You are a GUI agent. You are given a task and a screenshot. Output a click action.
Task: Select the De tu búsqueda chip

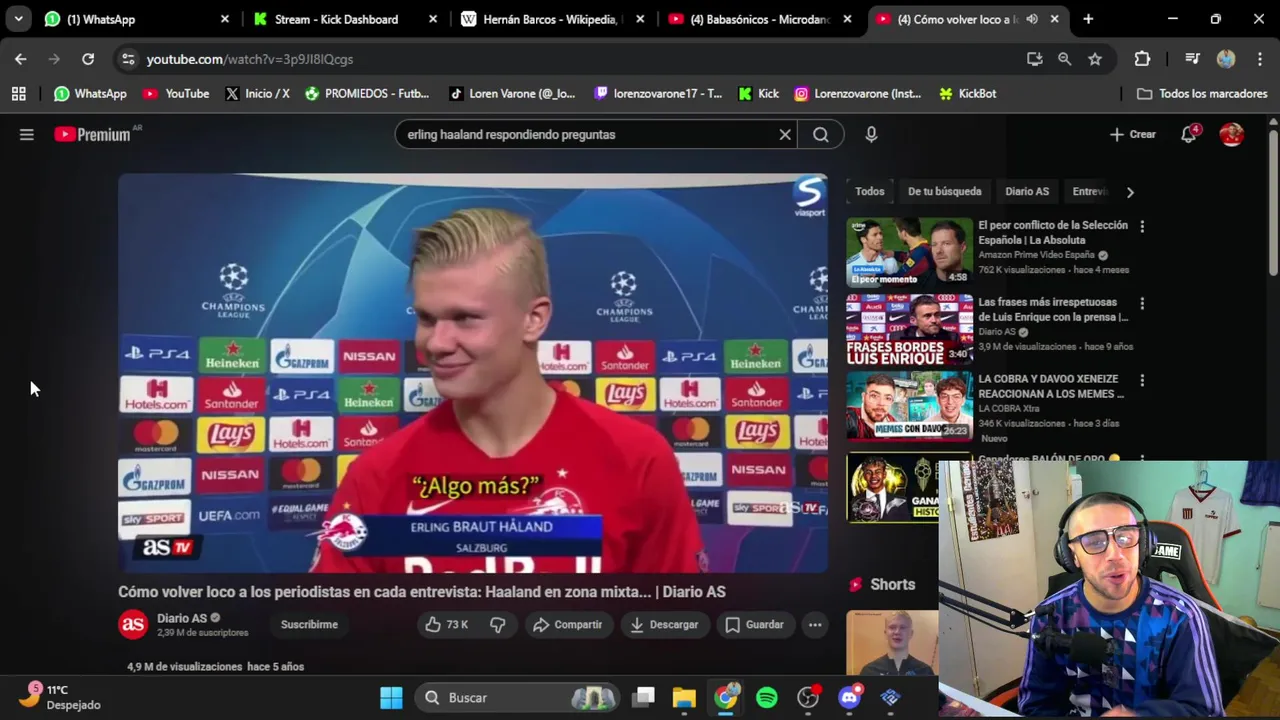coord(944,191)
